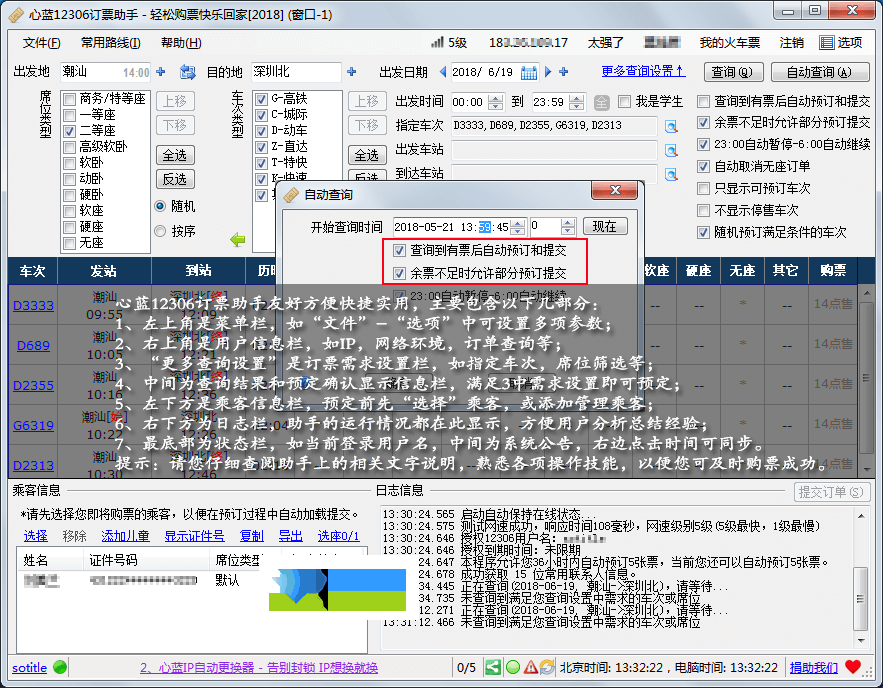Adjust departure start time 00:00 spinner

[x=495, y=102]
